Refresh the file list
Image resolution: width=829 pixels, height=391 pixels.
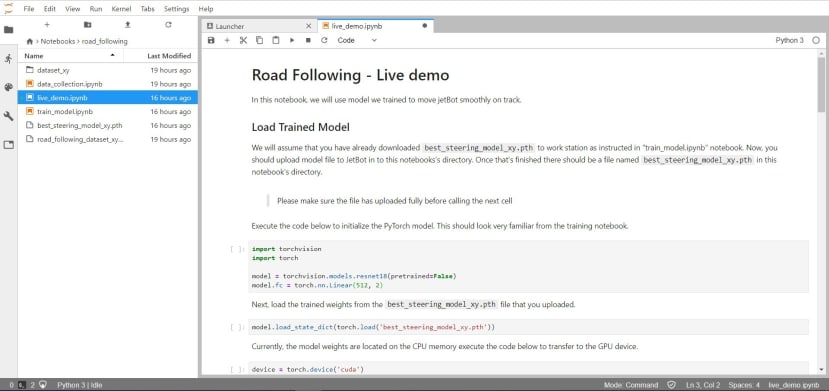pyautogui.click(x=168, y=25)
